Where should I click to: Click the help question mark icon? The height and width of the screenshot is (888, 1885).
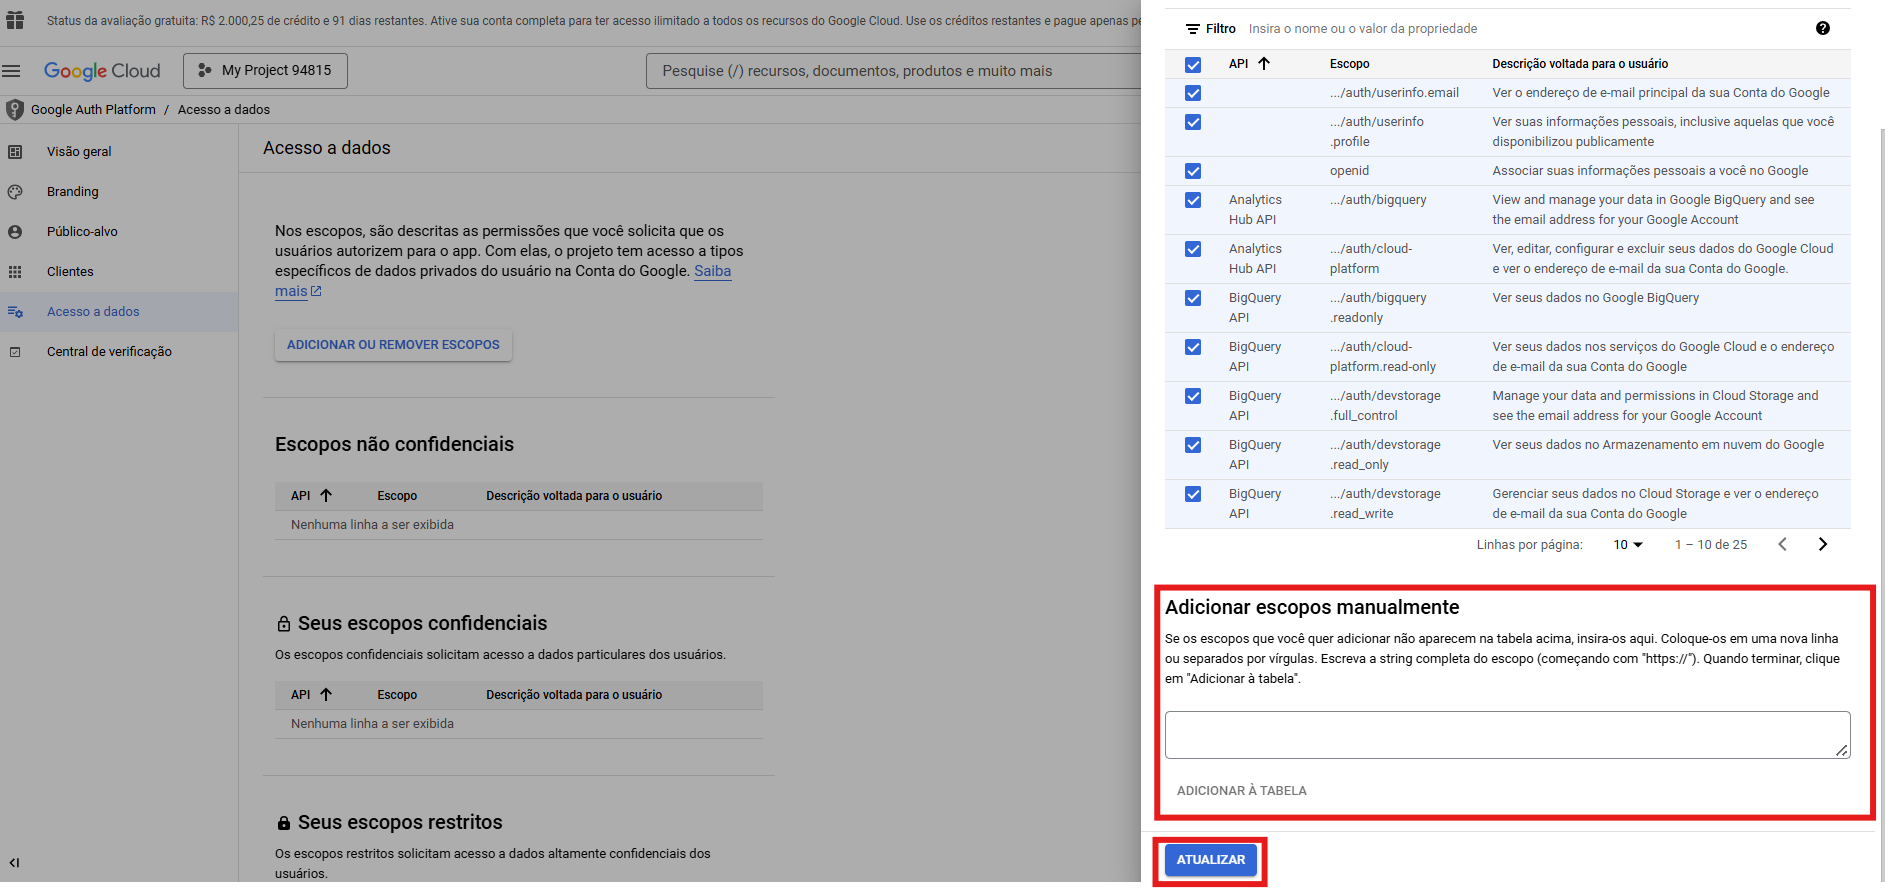[1822, 28]
